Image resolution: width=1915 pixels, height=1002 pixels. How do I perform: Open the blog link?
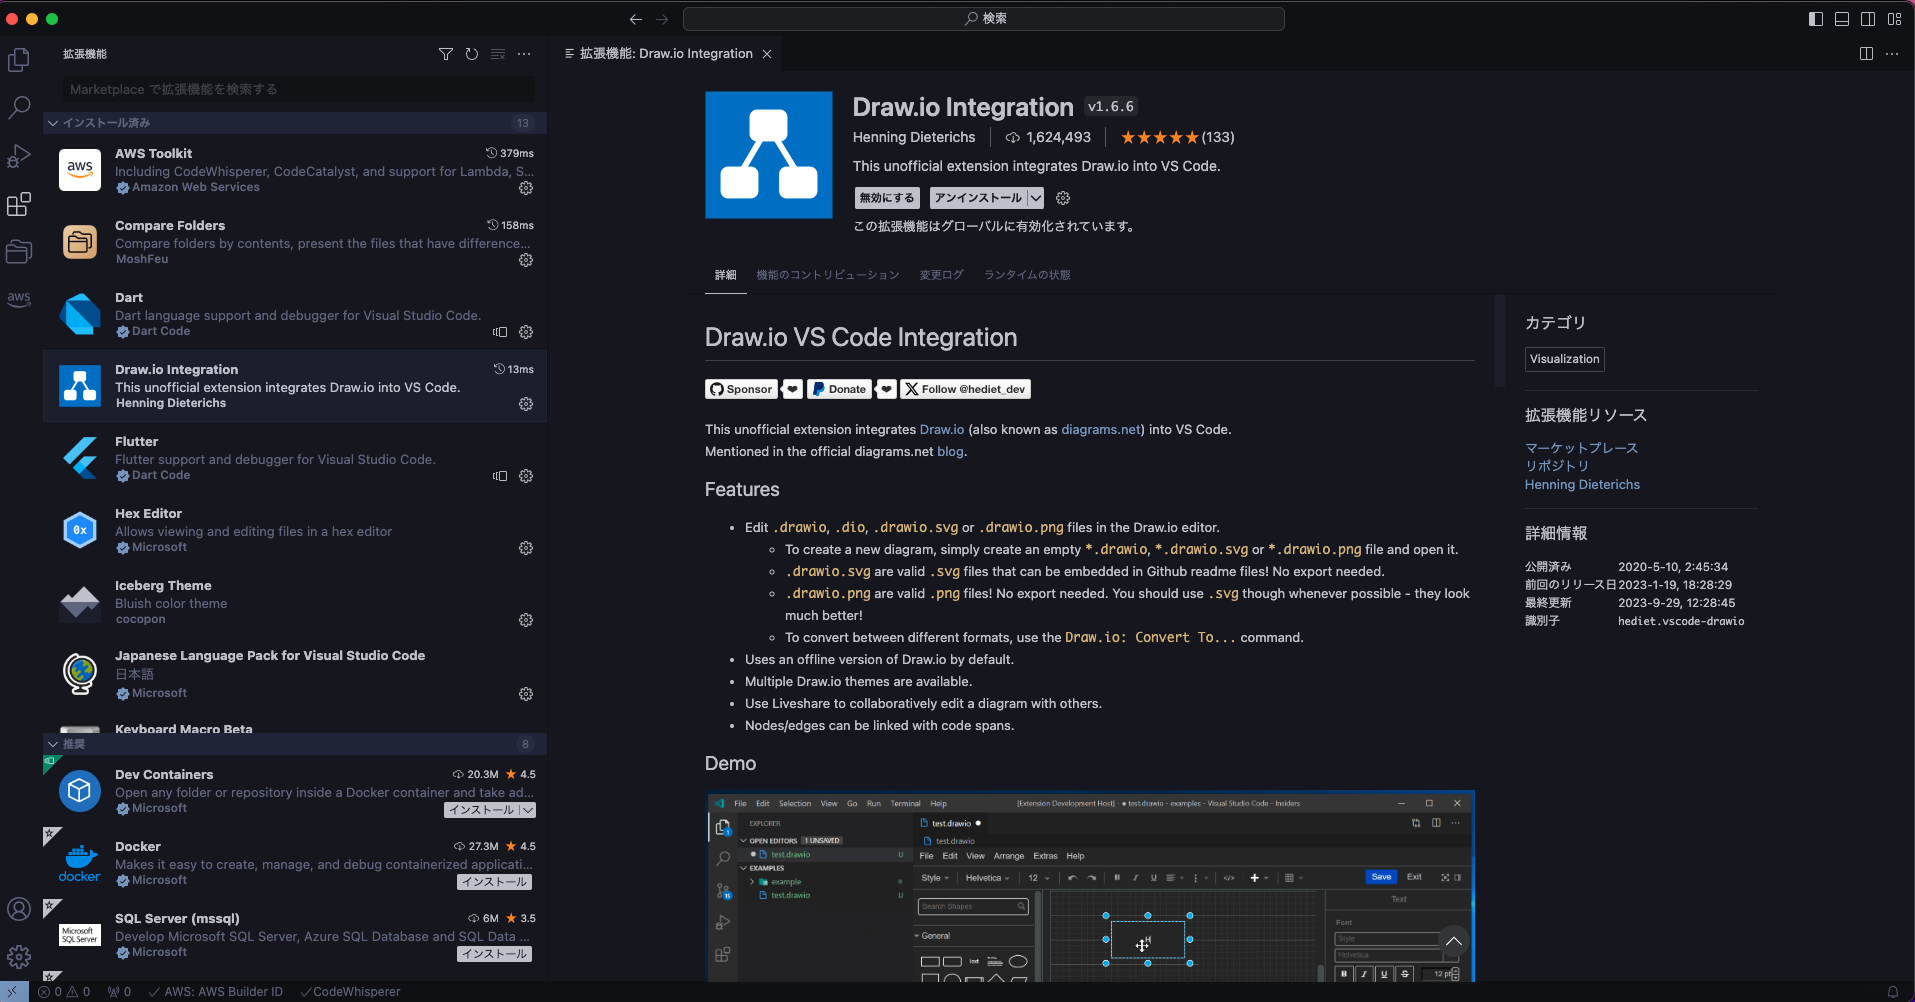950,452
